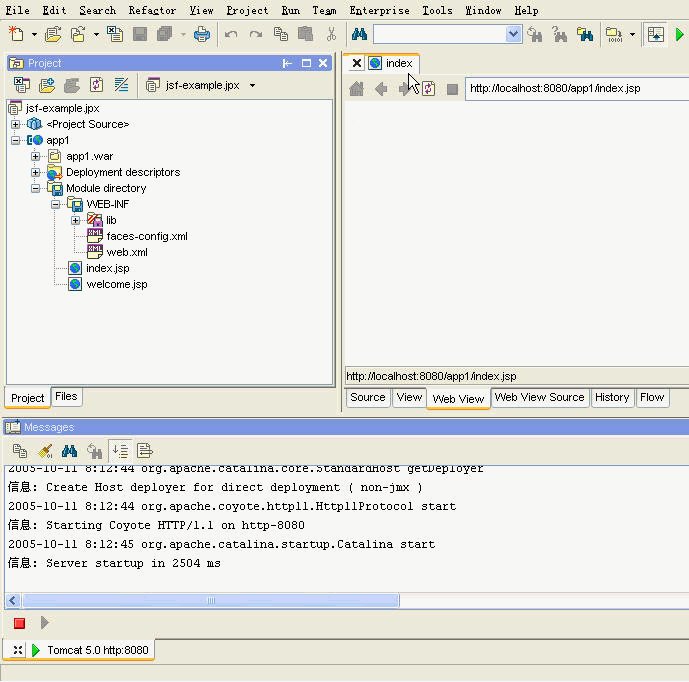Viewport: 689px width, 682px height.
Task: Click the Messages horizontal scrollbar thumb
Action: 211,600
